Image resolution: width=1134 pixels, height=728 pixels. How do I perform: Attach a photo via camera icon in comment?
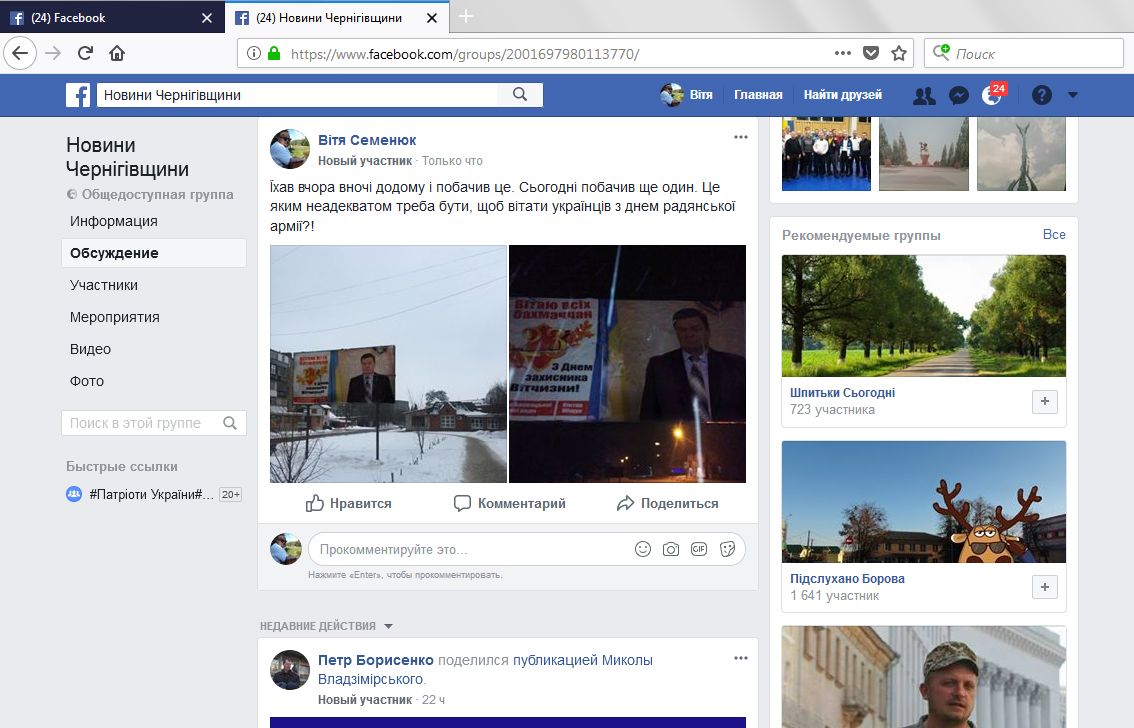pos(671,549)
